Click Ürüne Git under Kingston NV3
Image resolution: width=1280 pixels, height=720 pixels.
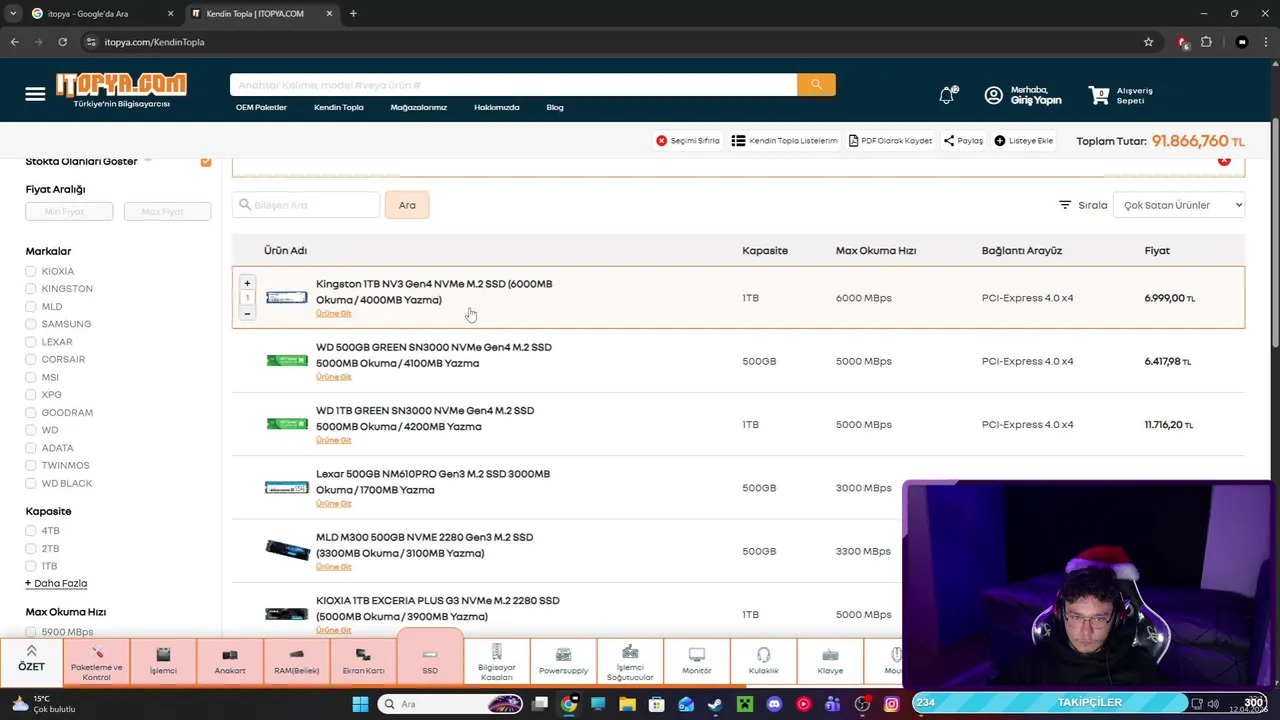click(334, 314)
